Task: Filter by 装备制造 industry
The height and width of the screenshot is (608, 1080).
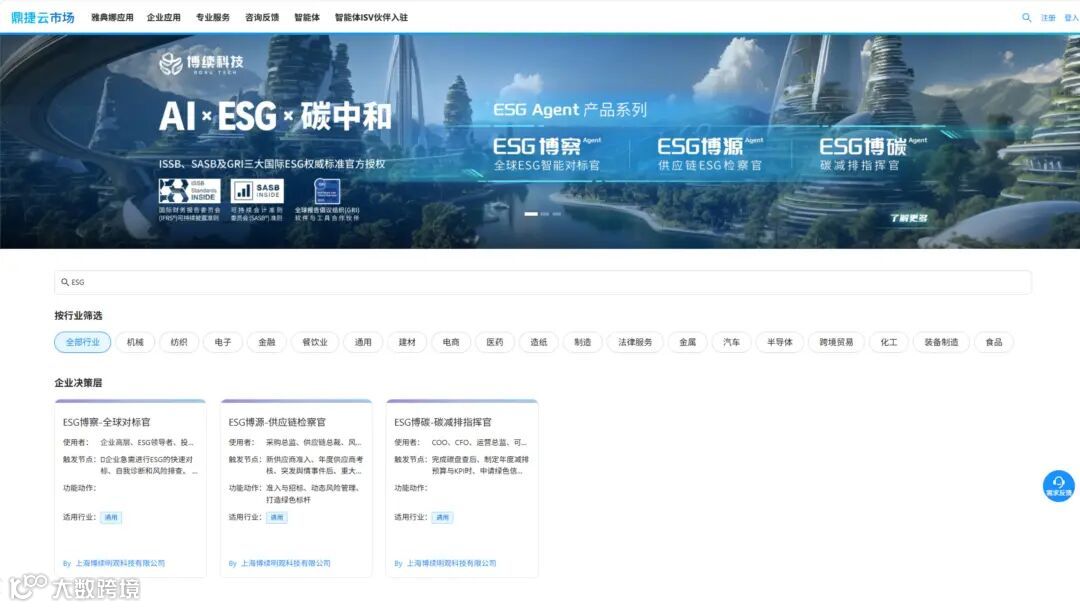Action: pos(941,342)
